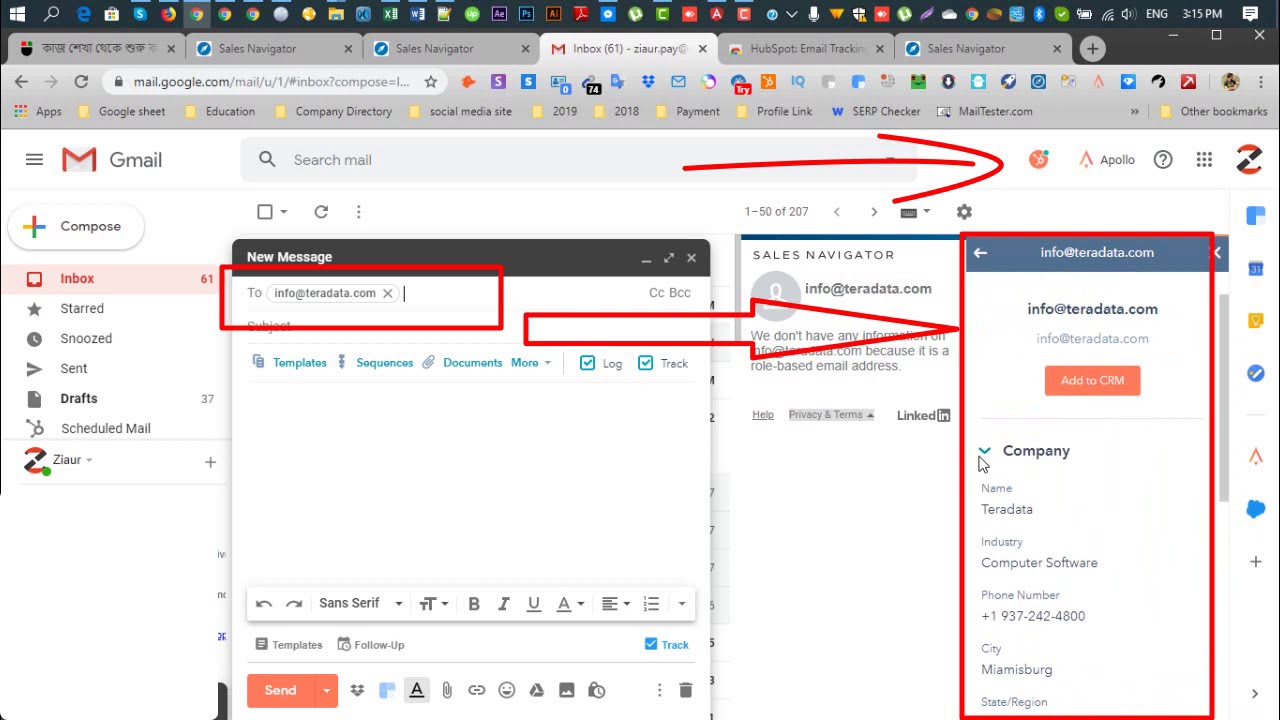
Task: Toggle italic formatting in compose toolbar
Action: (x=504, y=603)
